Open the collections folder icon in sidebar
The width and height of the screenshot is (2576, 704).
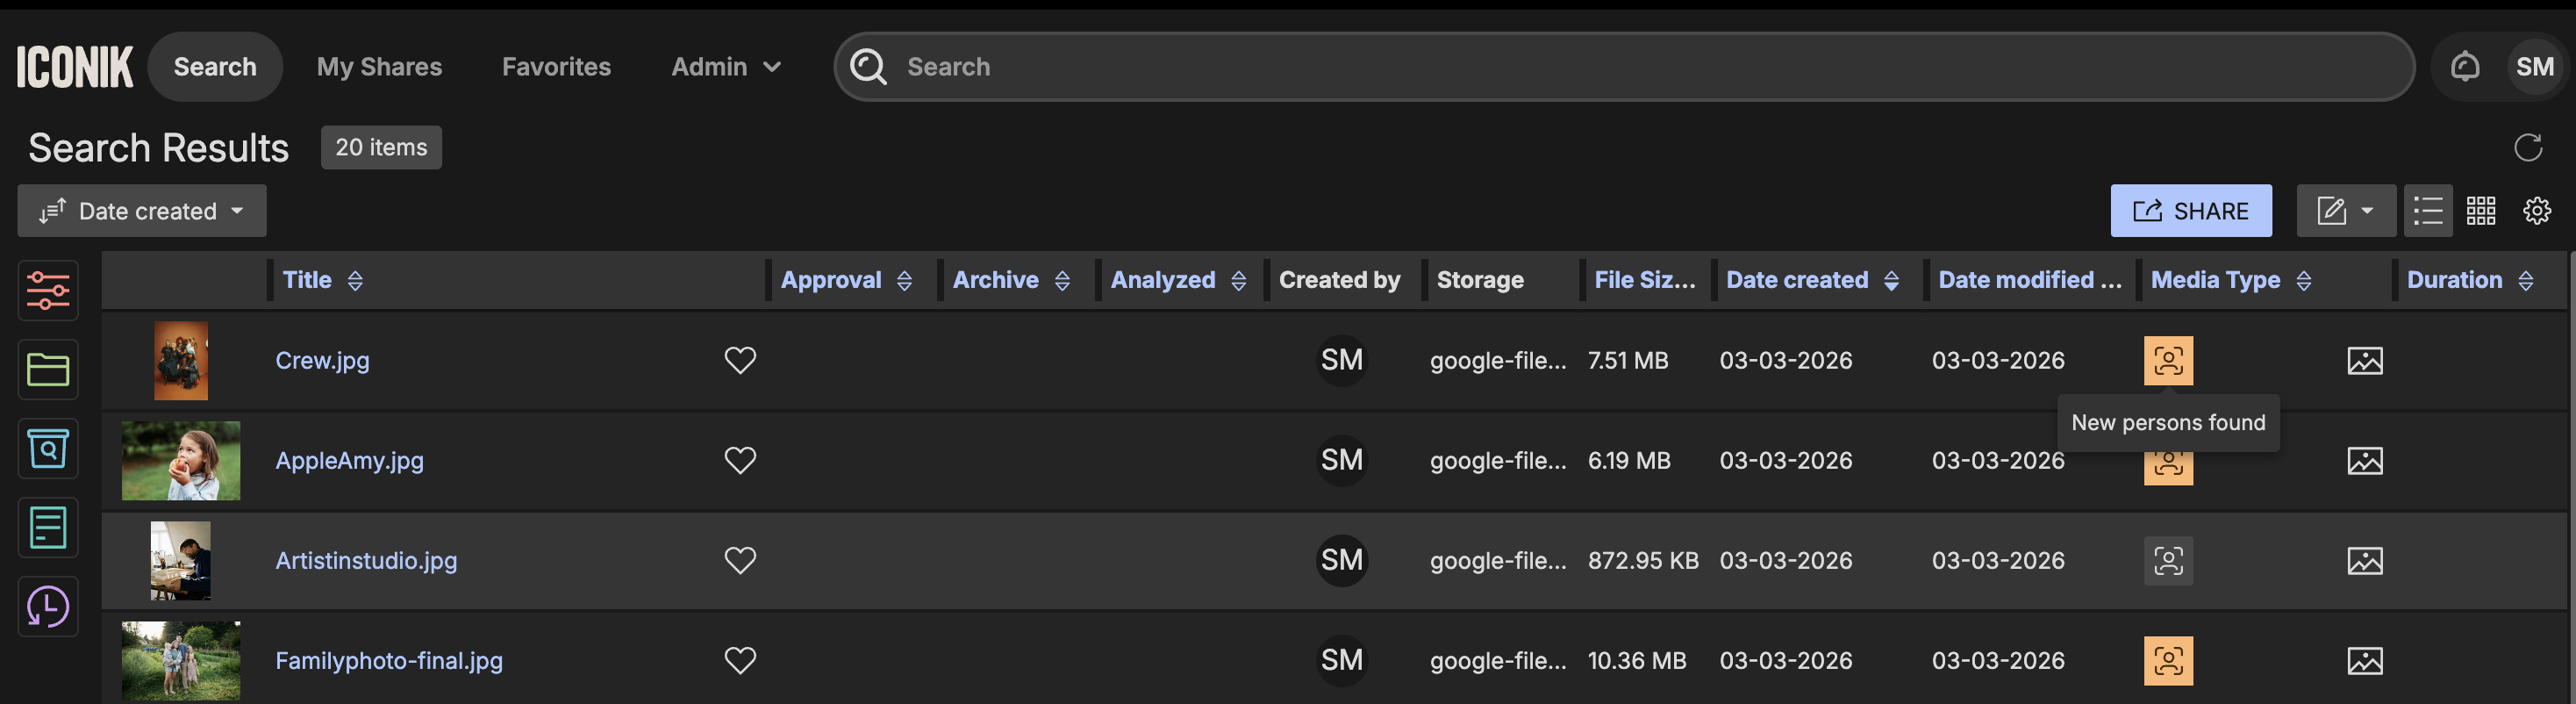(47, 370)
